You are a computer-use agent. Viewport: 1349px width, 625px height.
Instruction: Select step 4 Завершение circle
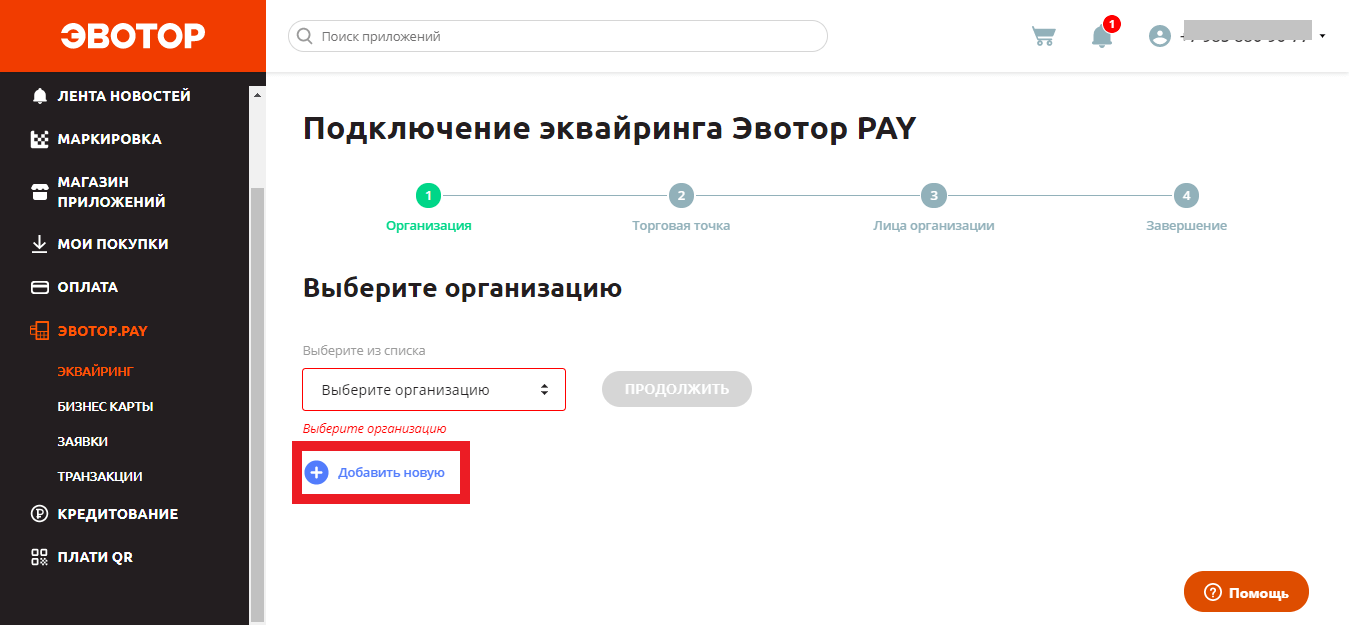[x=1186, y=196]
